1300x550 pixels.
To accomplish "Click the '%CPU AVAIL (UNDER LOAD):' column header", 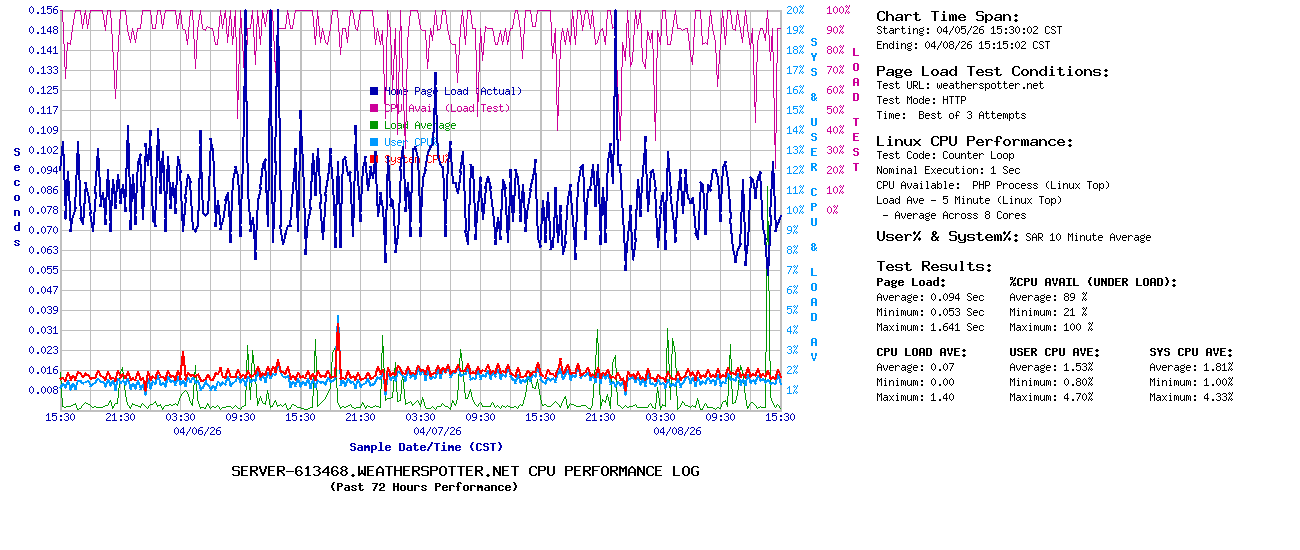I will click(1093, 282).
